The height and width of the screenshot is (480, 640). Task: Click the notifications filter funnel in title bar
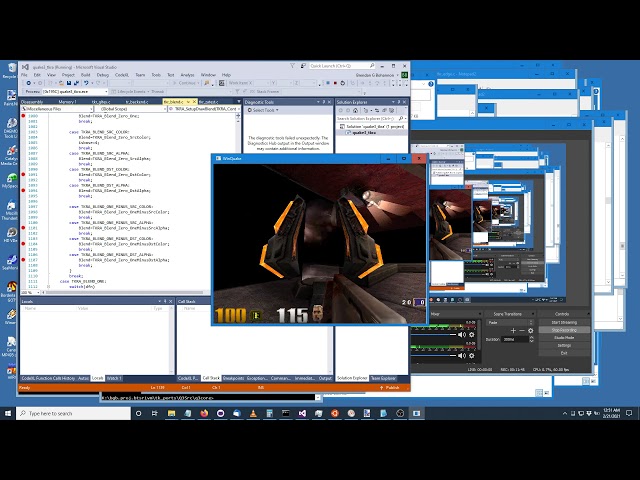tap(292, 66)
